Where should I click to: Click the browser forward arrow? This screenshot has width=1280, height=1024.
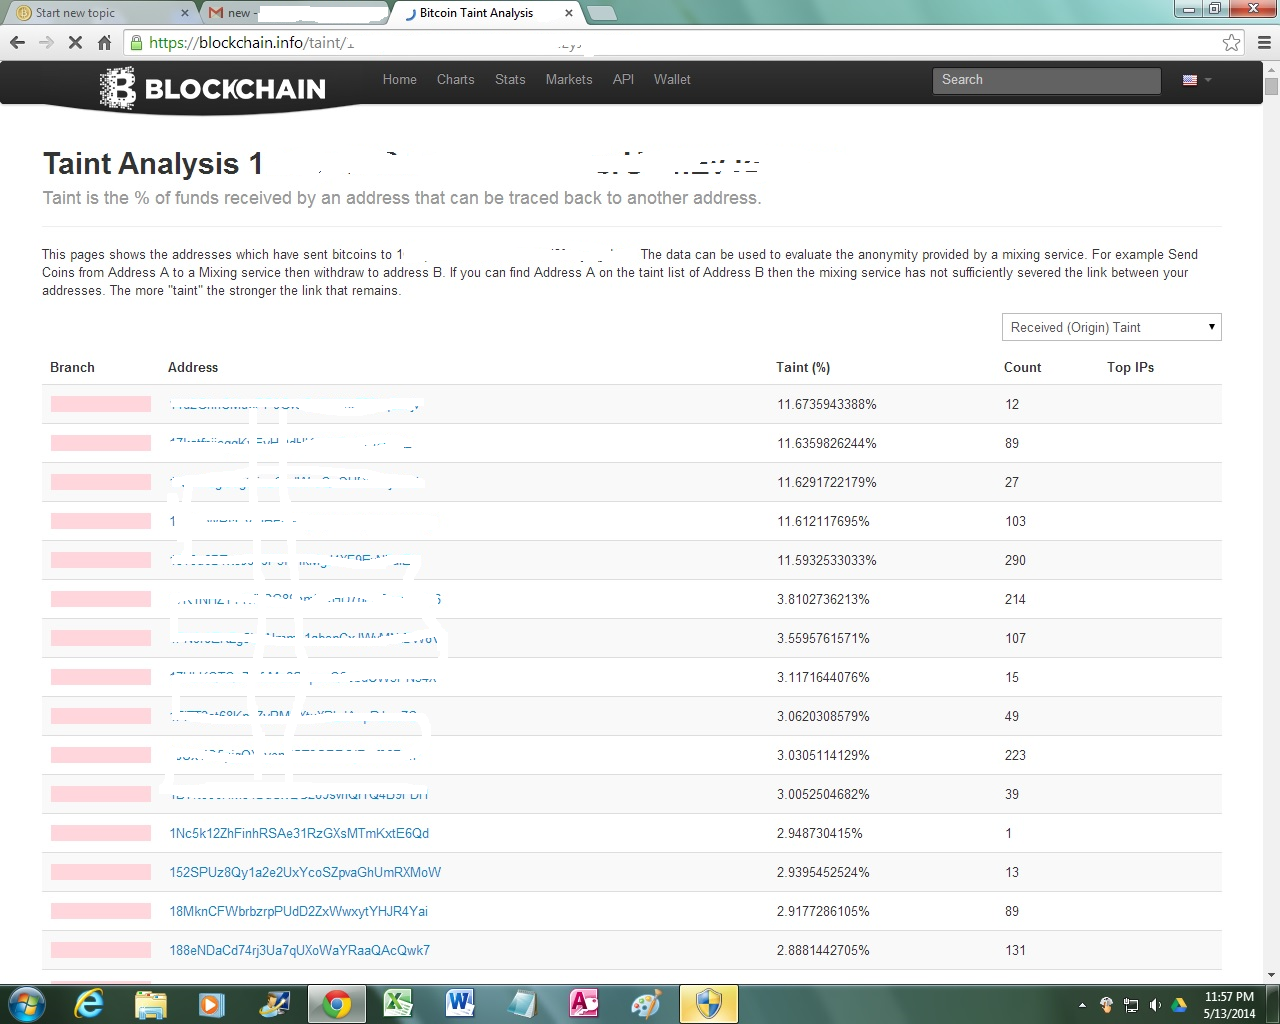point(46,42)
